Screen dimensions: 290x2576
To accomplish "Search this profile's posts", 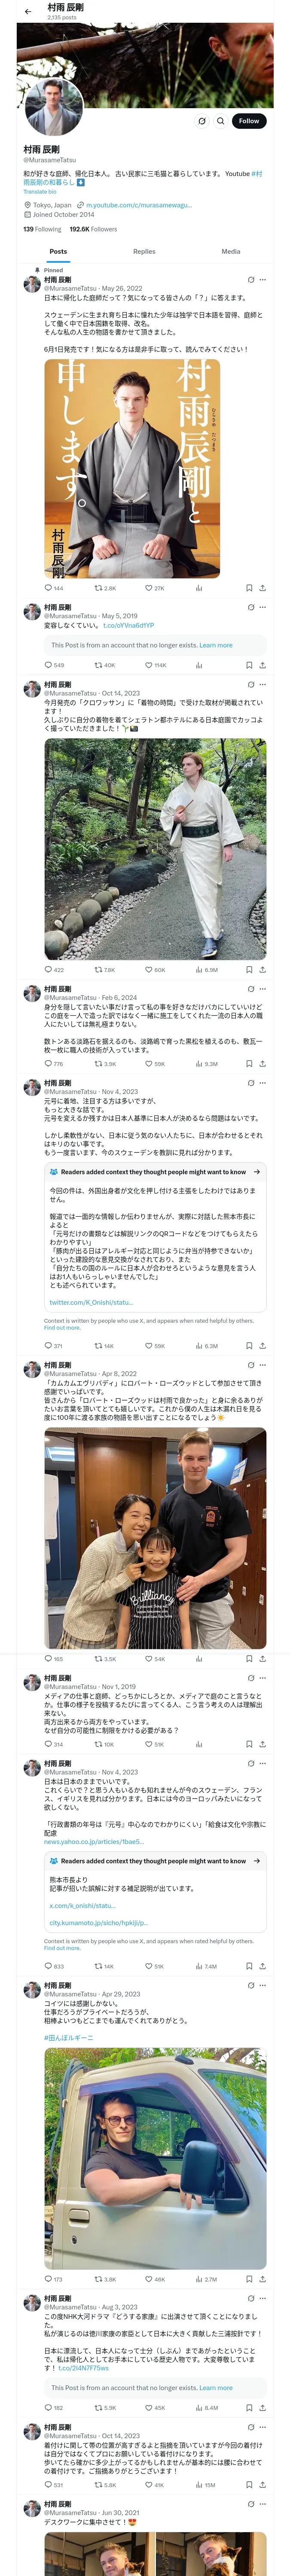I will pos(220,121).
